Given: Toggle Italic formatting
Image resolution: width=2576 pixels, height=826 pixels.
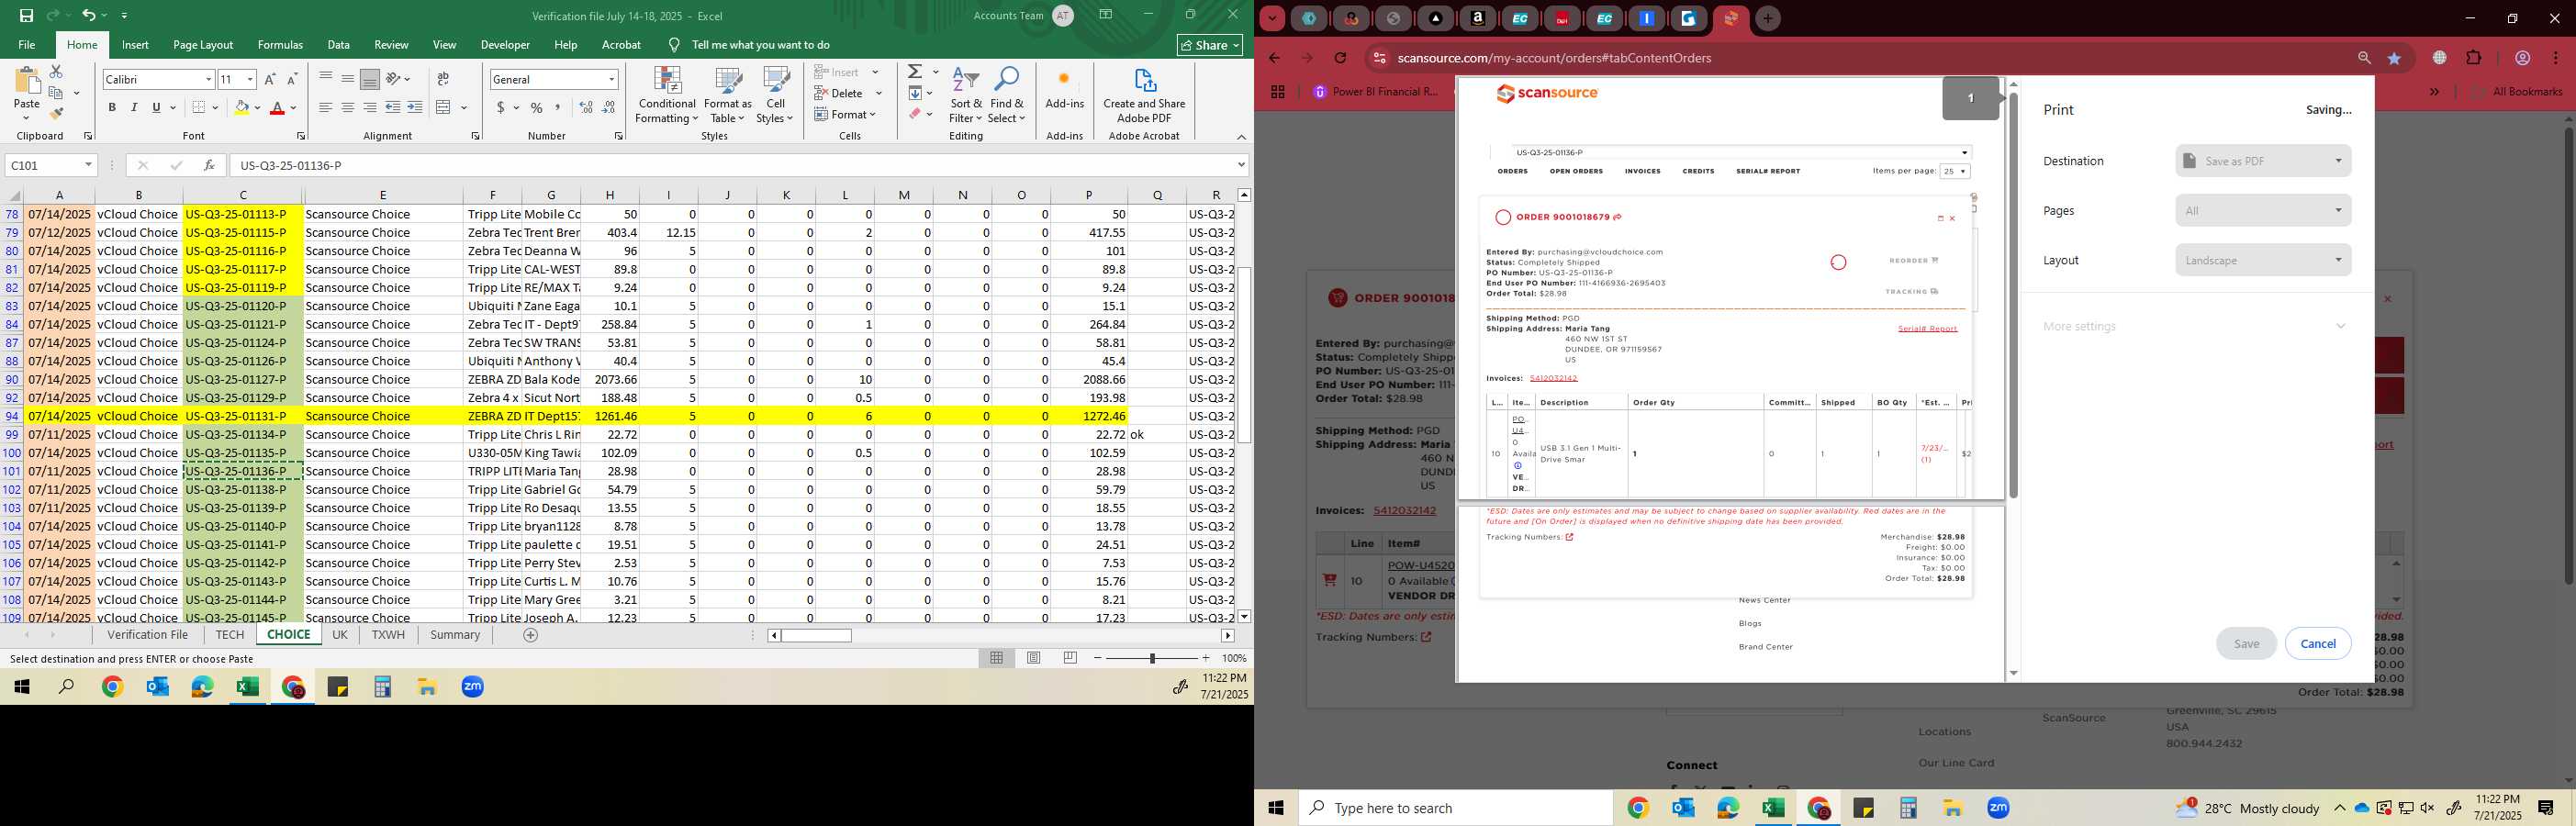Looking at the screenshot, I should click(x=134, y=107).
